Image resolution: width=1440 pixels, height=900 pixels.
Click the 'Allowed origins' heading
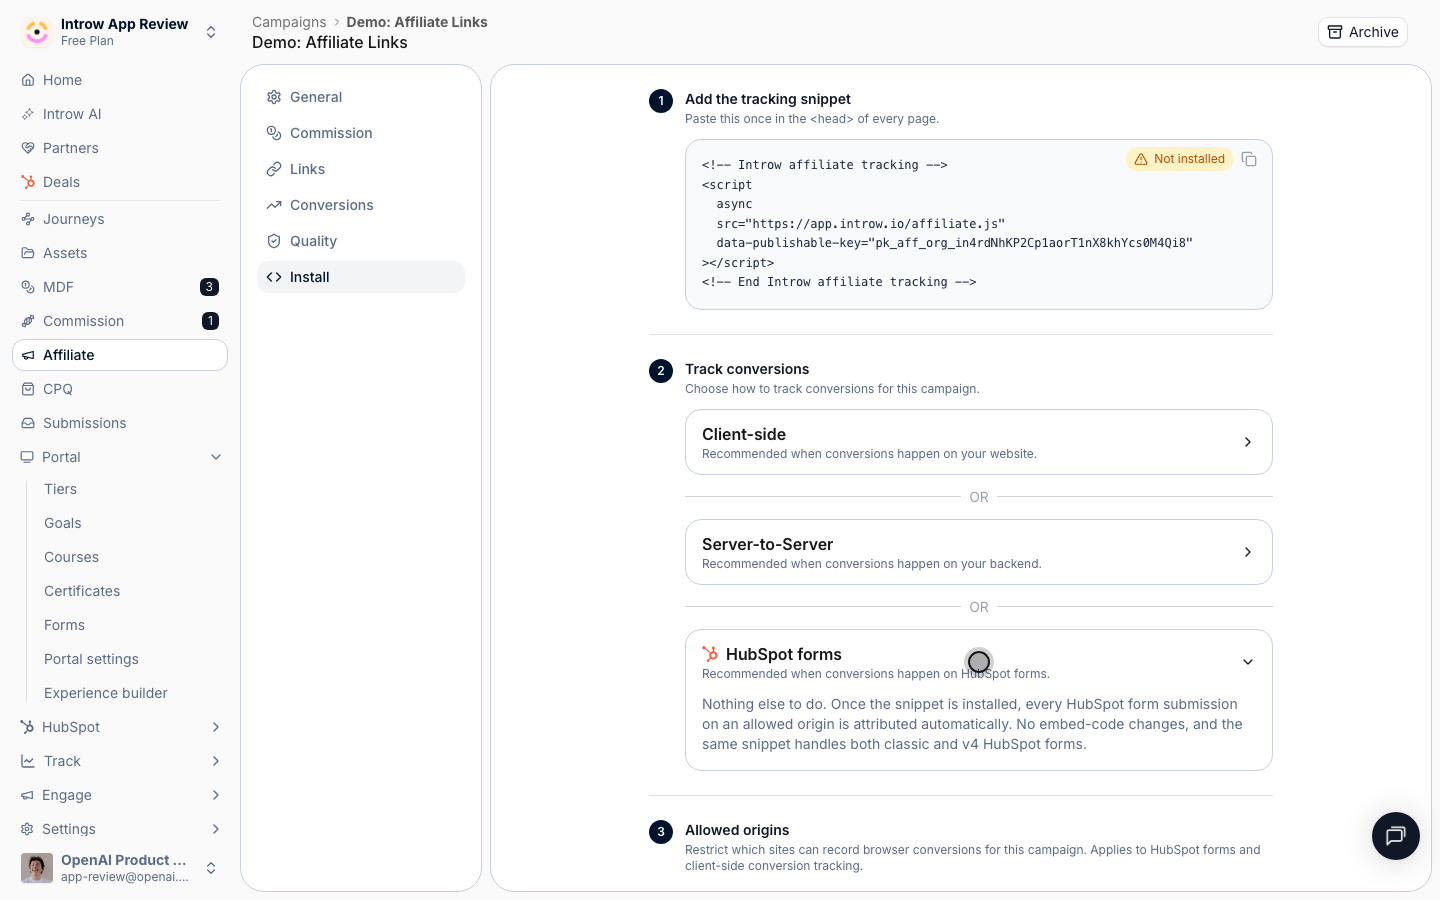click(737, 830)
